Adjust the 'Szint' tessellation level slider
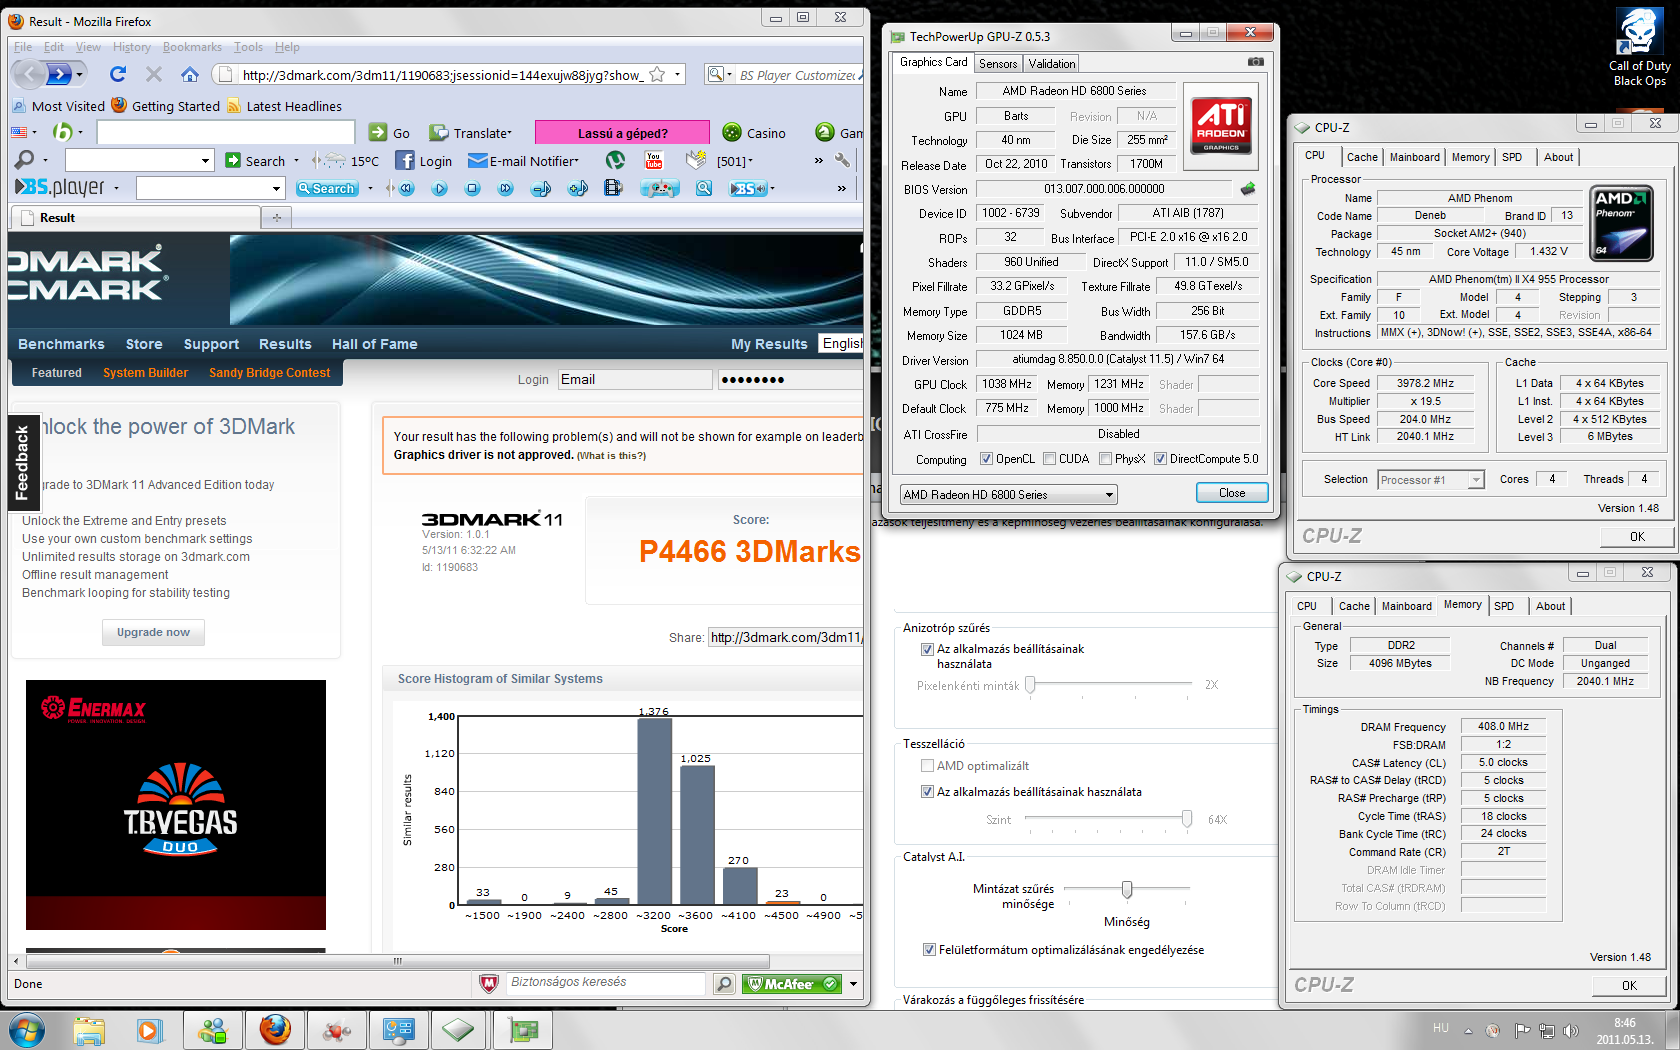The height and width of the screenshot is (1050, 1680). coord(1187,819)
